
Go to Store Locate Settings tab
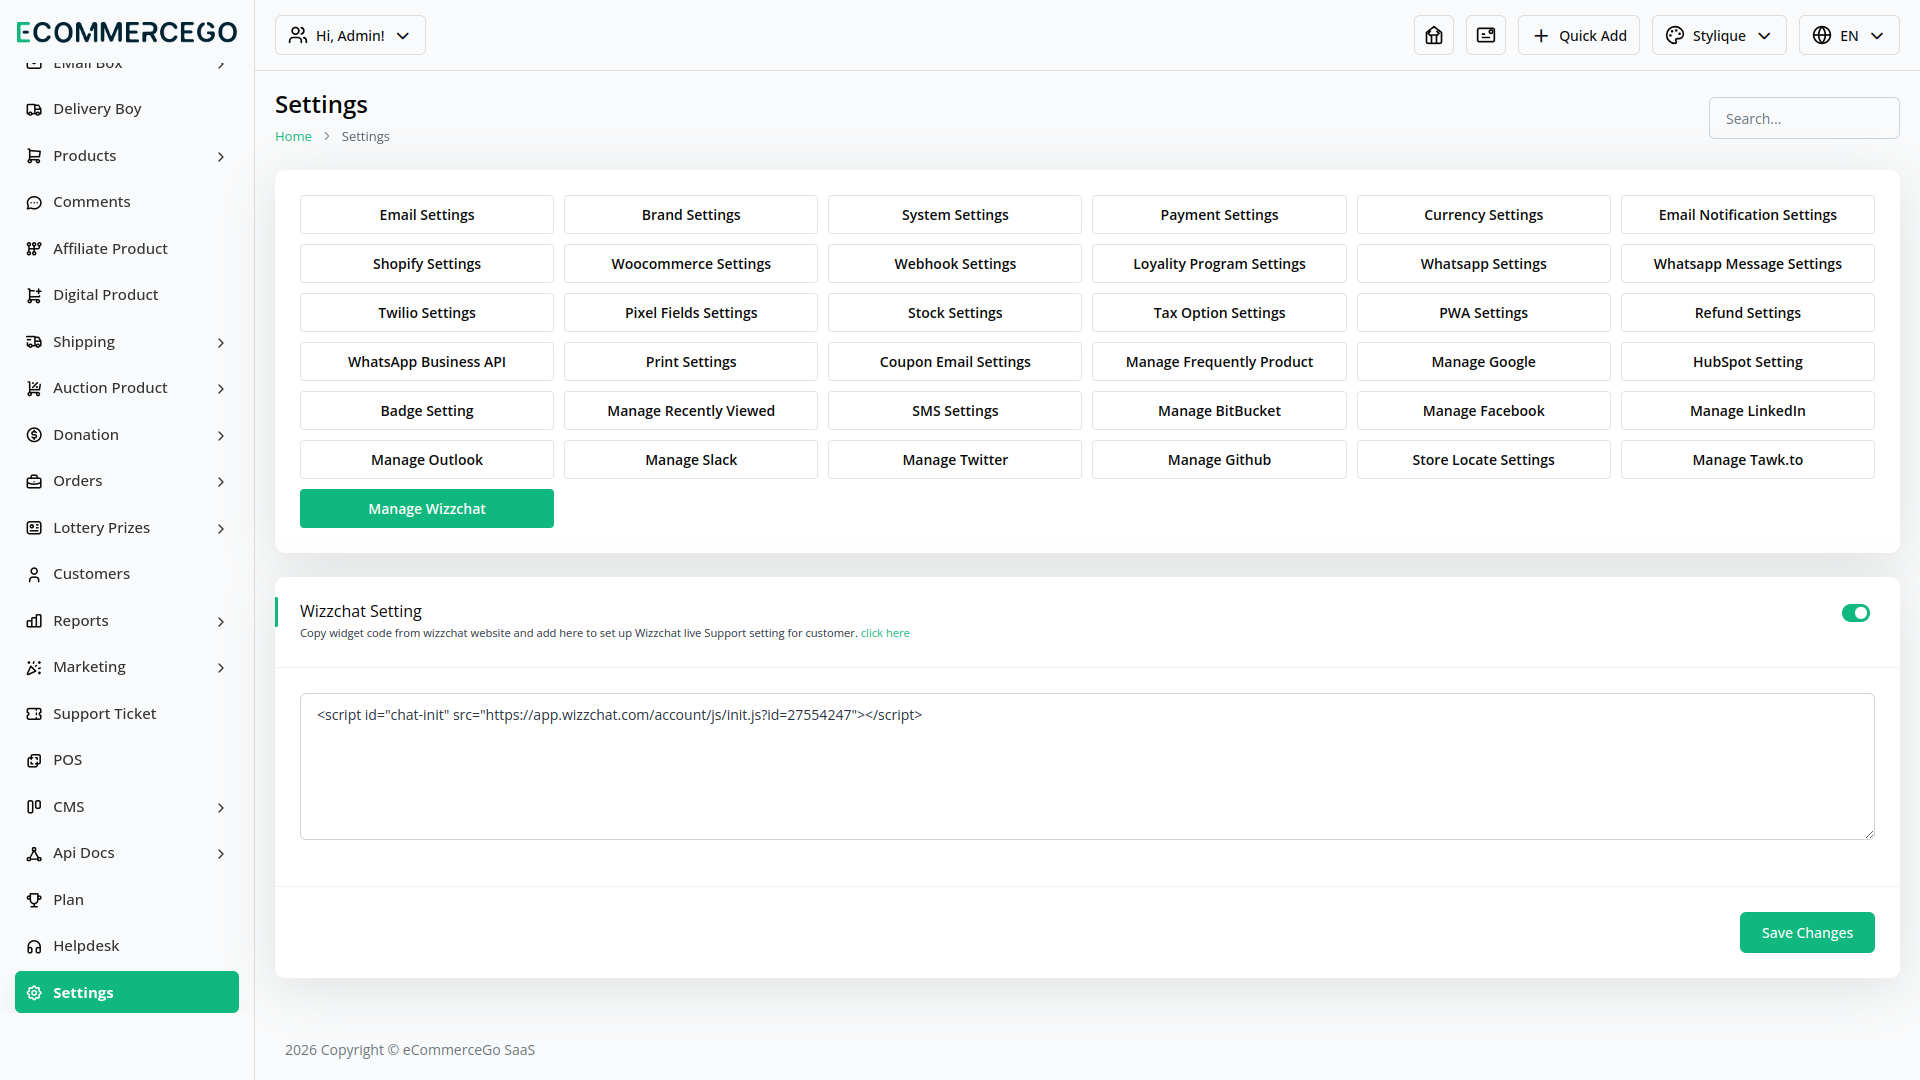(1483, 459)
